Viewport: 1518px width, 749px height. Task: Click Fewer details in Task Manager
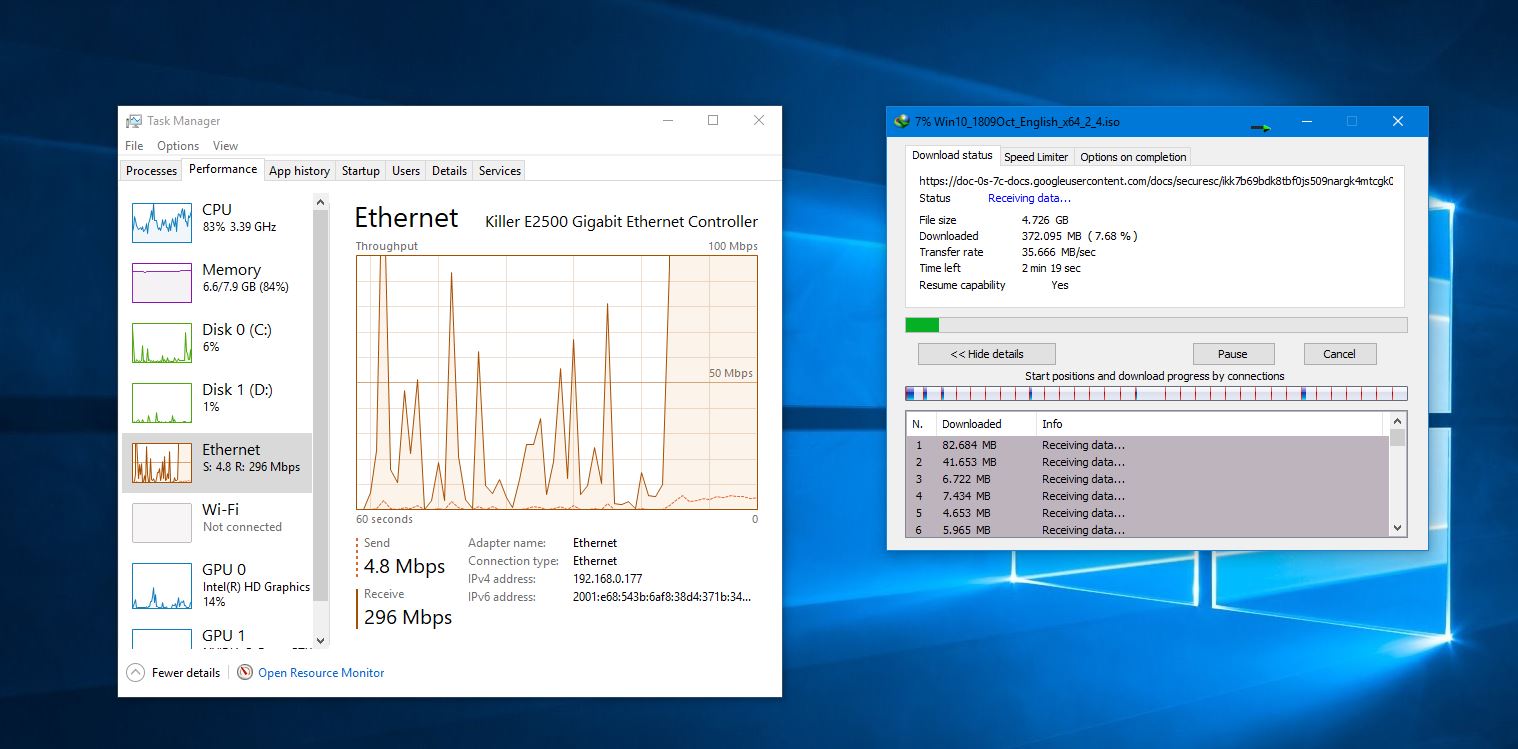186,673
